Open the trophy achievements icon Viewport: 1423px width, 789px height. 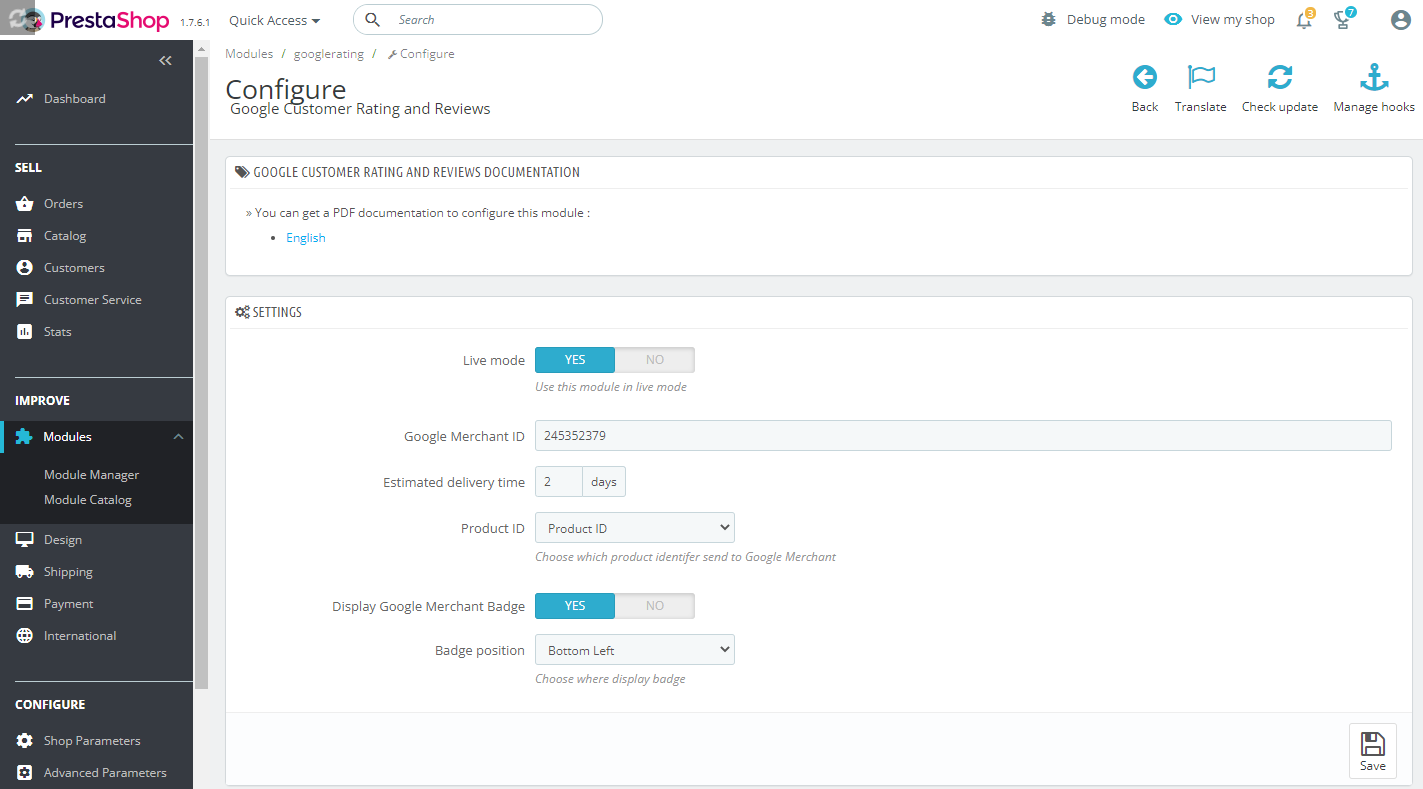click(x=1344, y=19)
